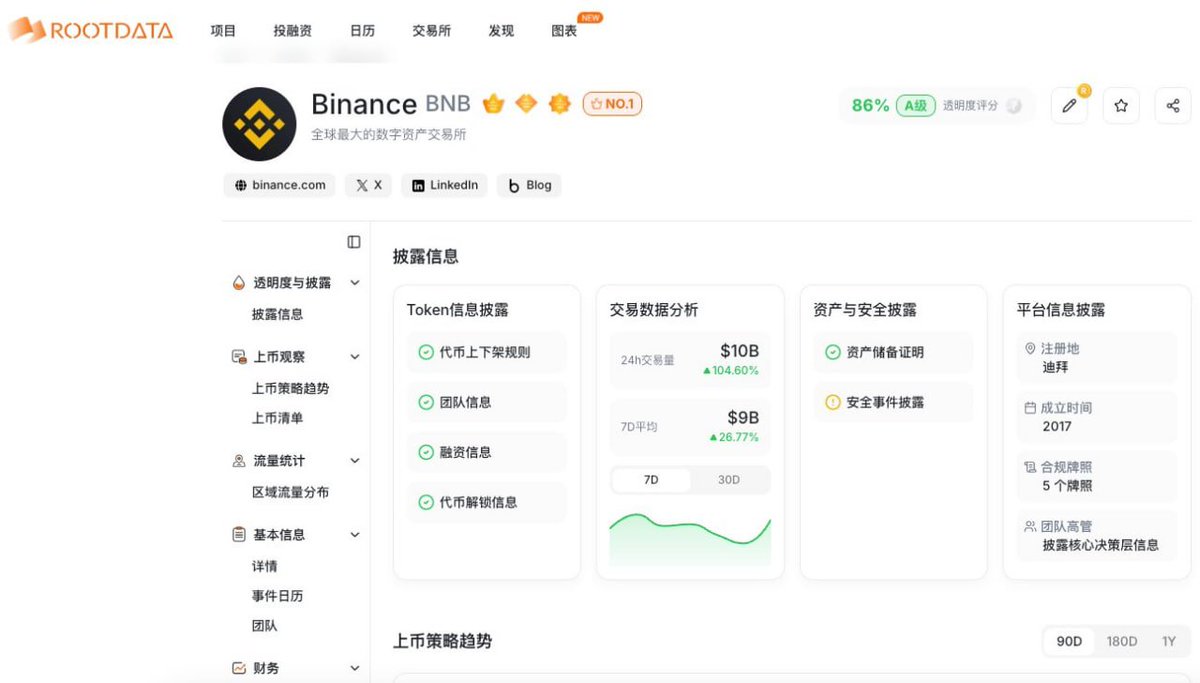Click the license icon by 合规牌照
The height and width of the screenshot is (683, 1200).
(1030, 467)
